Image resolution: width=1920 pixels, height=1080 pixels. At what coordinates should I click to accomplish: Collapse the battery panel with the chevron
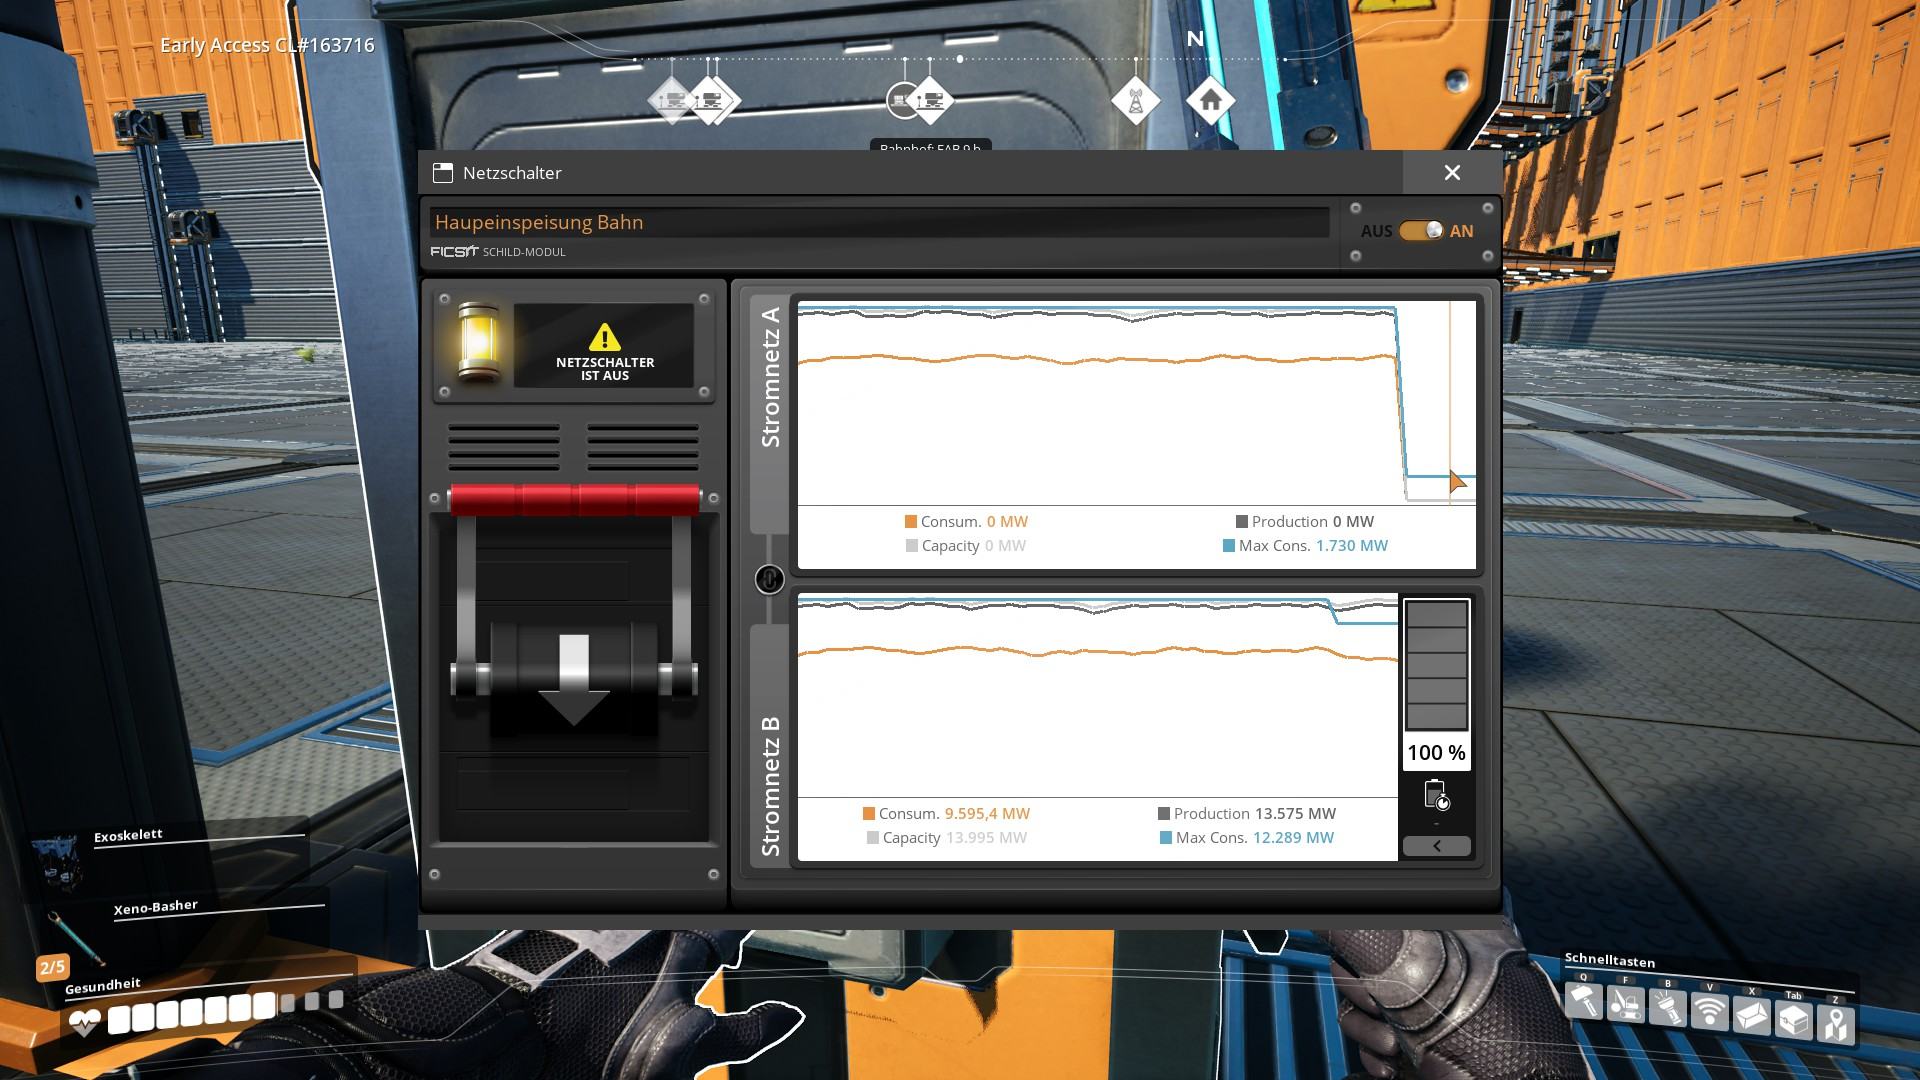click(x=1437, y=846)
